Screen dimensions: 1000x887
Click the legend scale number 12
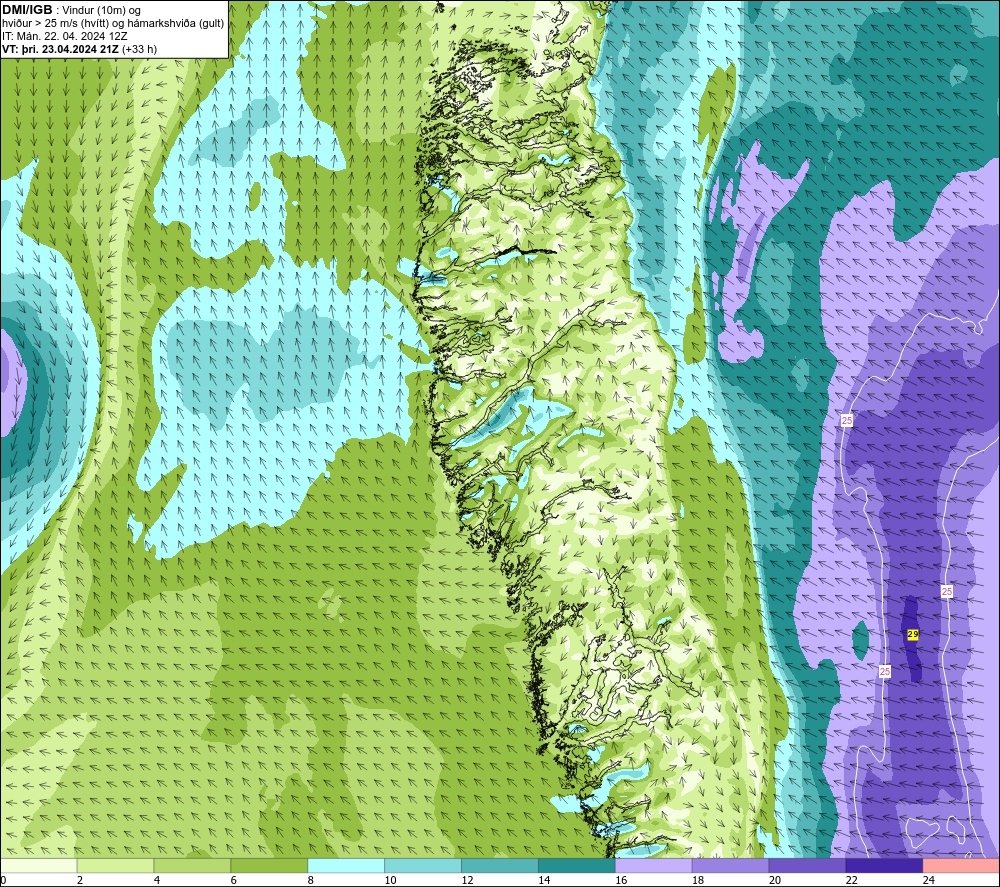point(467,880)
